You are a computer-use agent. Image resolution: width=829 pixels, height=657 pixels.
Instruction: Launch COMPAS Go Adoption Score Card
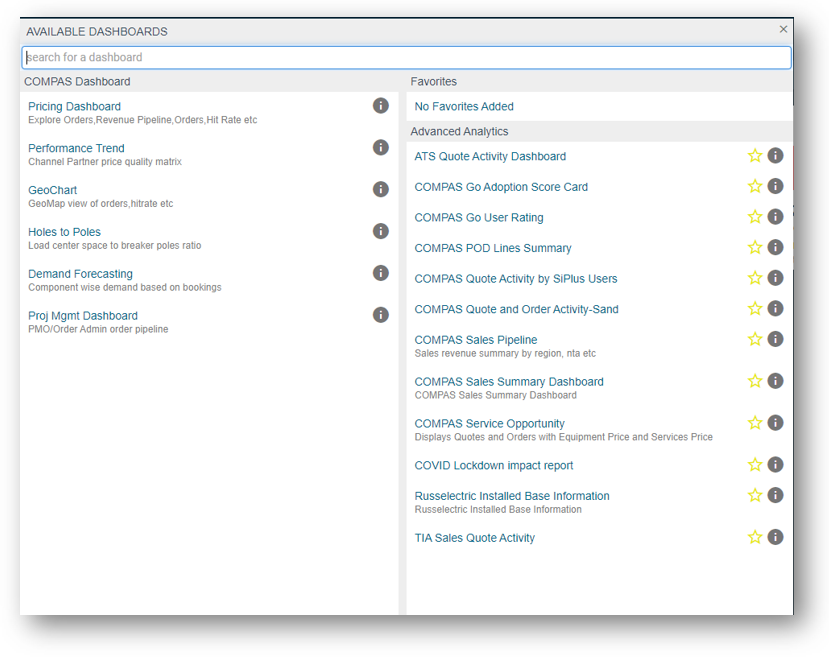(501, 187)
